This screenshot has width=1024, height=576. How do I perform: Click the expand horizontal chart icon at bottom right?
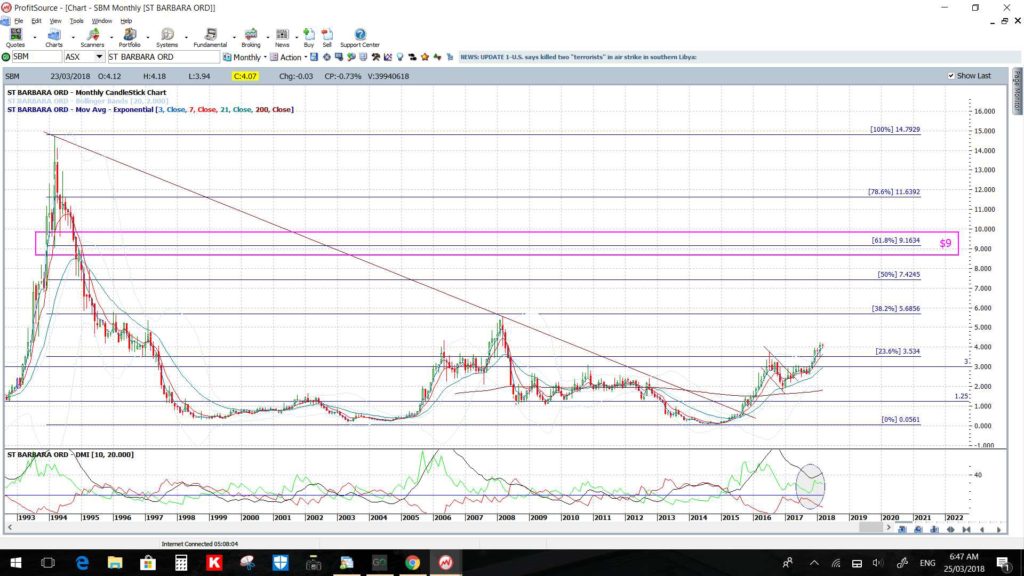(x=951, y=530)
